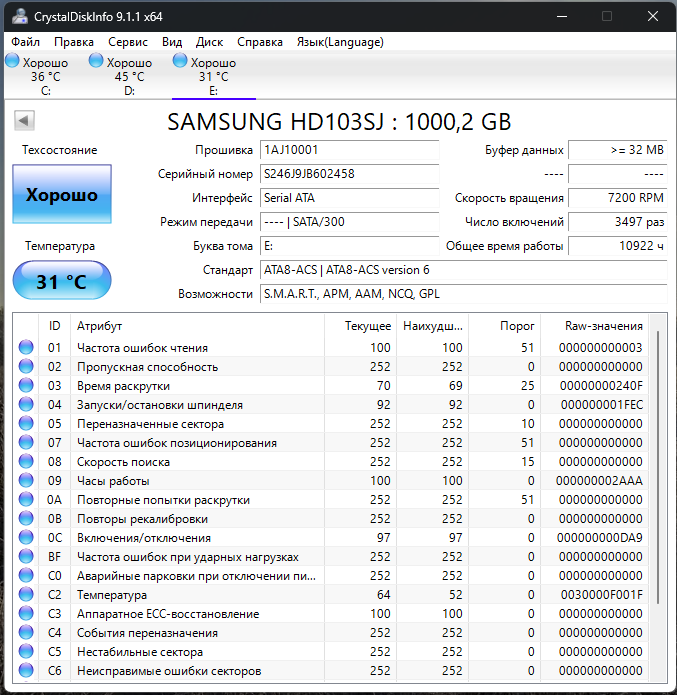Click status icon for Аппаратное ECC-восстановление
677x695 pixels.
pyautogui.click(x=26, y=613)
